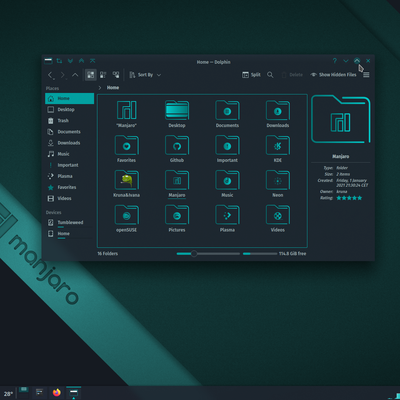Click the 28° weather widget on taskbar
Viewport: 400px width, 400px height.
[x=8, y=394]
